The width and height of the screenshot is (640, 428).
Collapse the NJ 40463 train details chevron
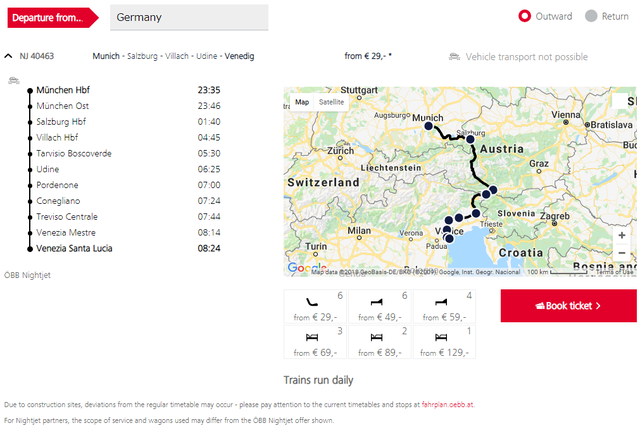(x=8, y=56)
